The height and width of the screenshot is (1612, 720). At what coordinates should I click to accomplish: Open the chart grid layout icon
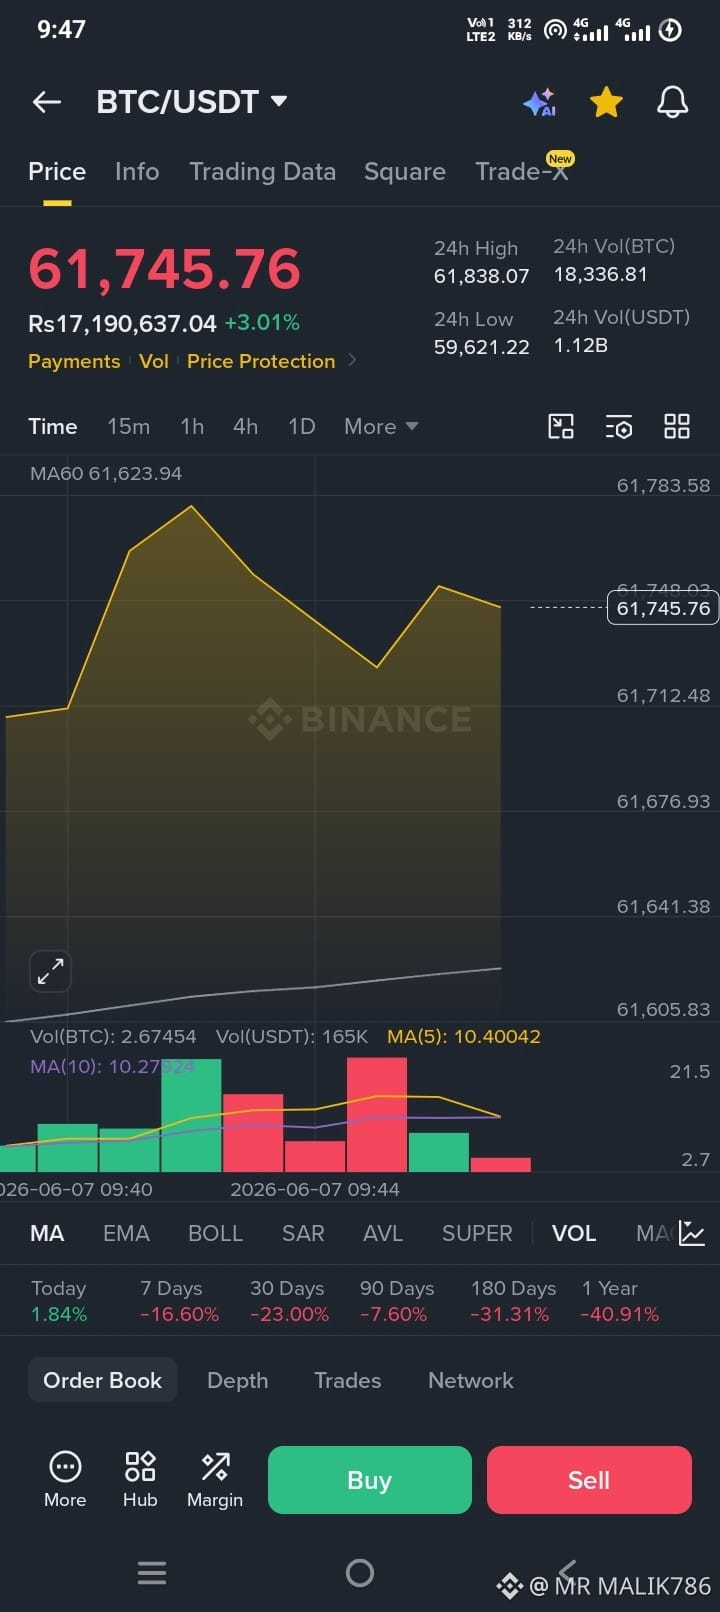[677, 427]
